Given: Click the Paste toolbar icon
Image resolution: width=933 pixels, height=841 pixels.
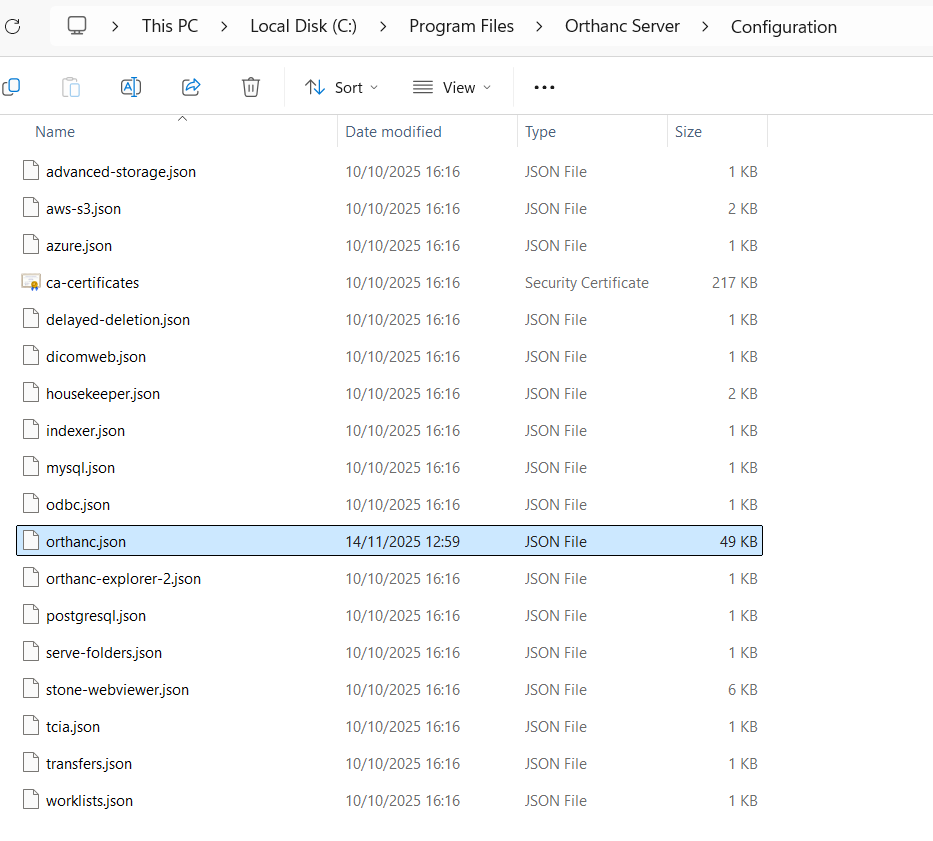Looking at the screenshot, I should 71,87.
